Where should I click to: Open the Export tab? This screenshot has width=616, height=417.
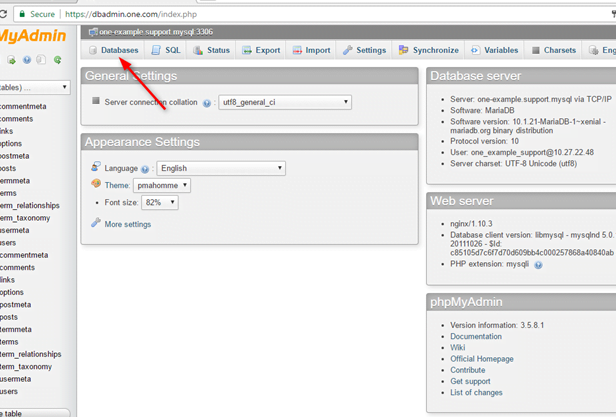click(x=261, y=50)
